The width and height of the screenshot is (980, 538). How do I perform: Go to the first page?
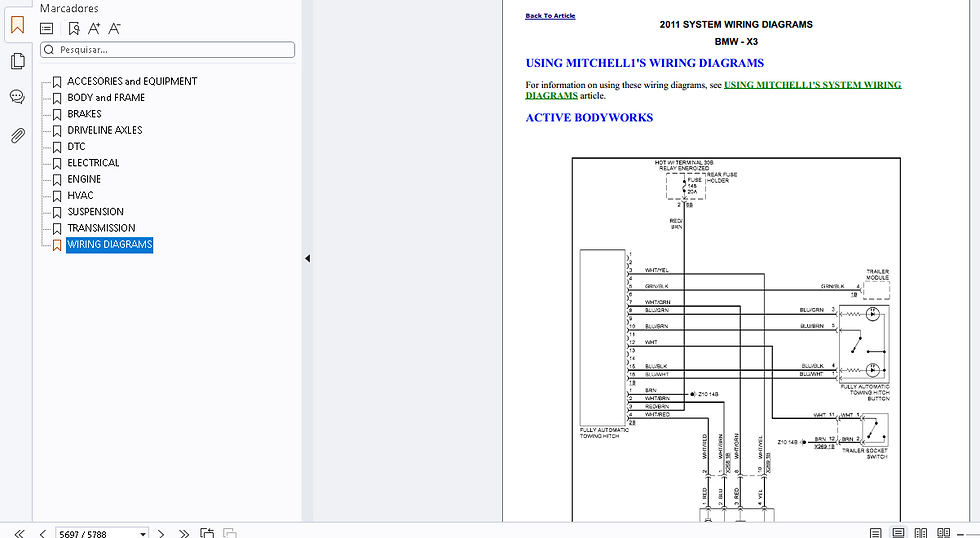(19, 533)
